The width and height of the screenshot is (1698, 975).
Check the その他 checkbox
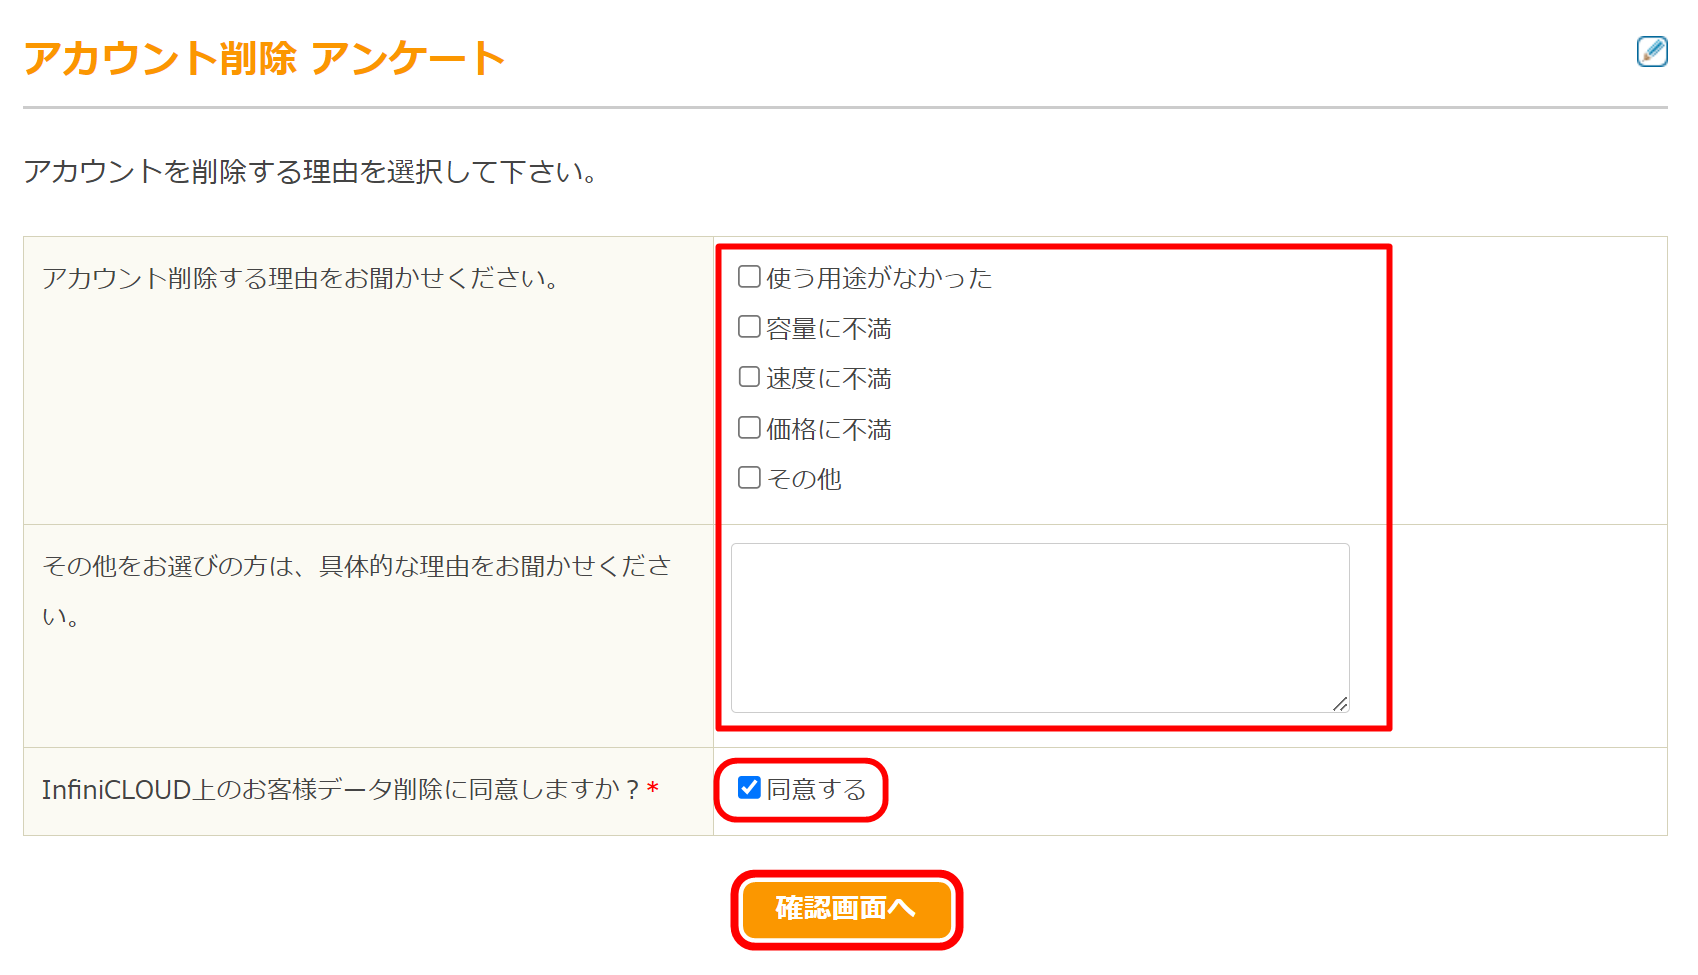[749, 477]
